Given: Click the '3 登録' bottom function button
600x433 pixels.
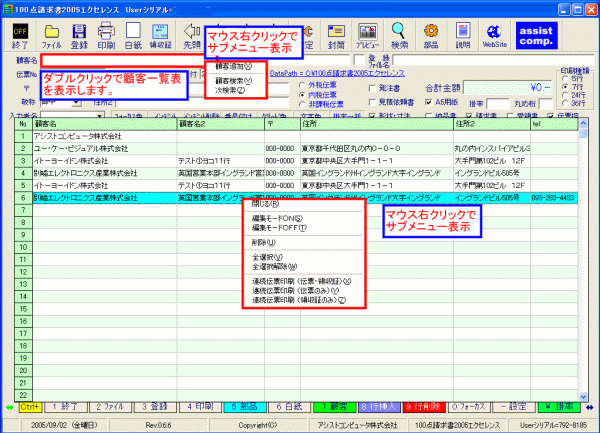Looking at the screenshot, I should (x=154, y=407).
